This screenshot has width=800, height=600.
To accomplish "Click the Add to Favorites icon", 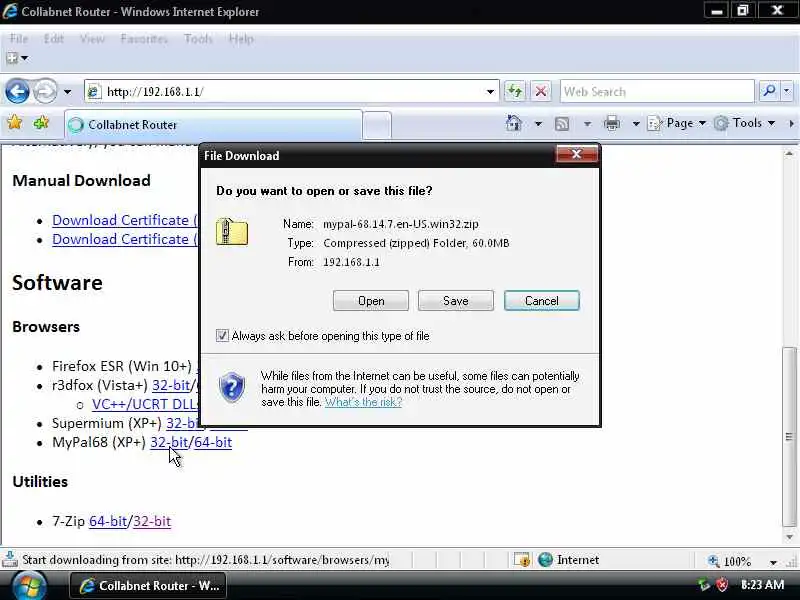I will (41, 123).
